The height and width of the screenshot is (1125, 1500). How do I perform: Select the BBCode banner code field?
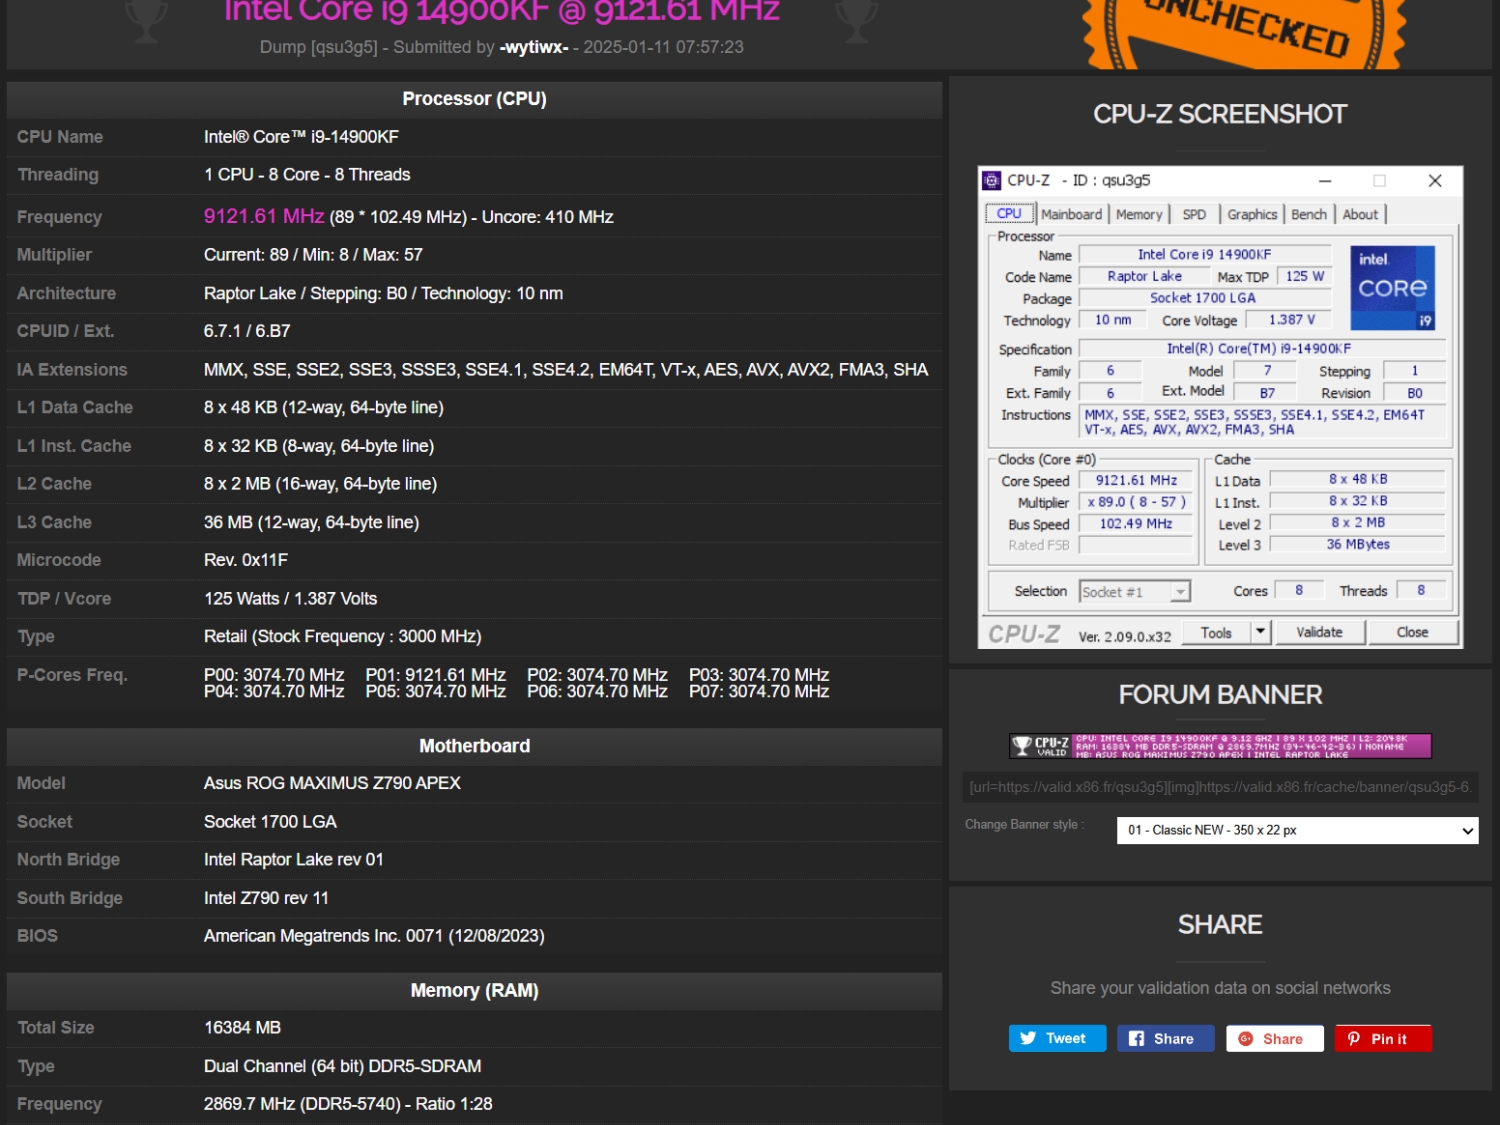tap(1219, 787)
